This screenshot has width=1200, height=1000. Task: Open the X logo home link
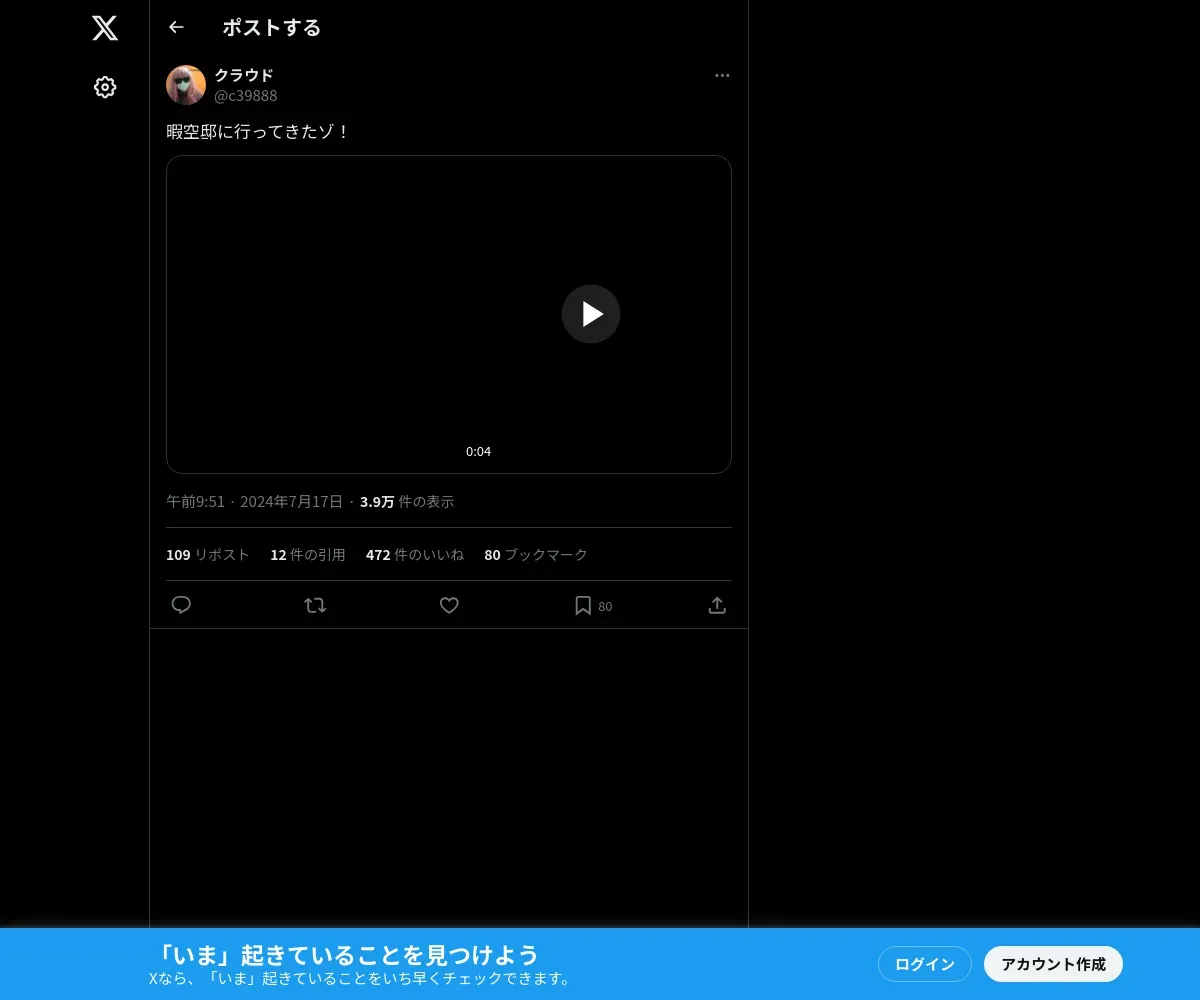(105, 28)
